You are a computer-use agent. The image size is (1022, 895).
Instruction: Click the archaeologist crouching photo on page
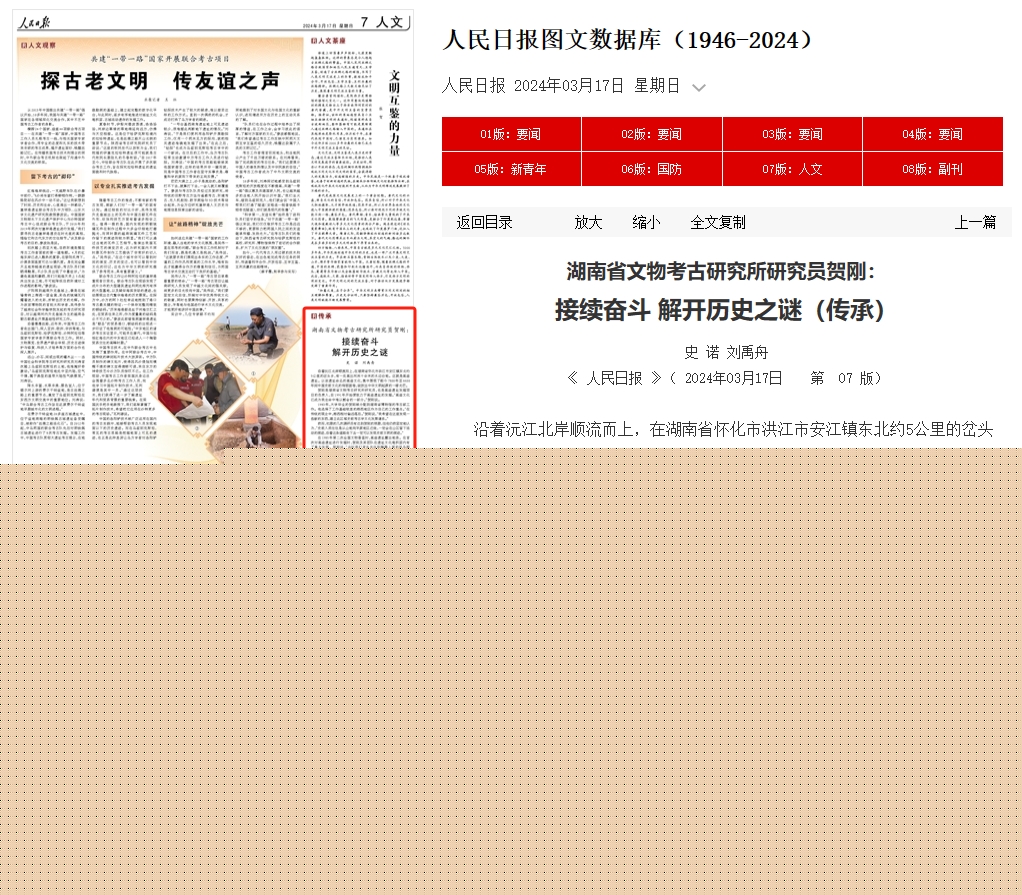[x=254, y=330]
